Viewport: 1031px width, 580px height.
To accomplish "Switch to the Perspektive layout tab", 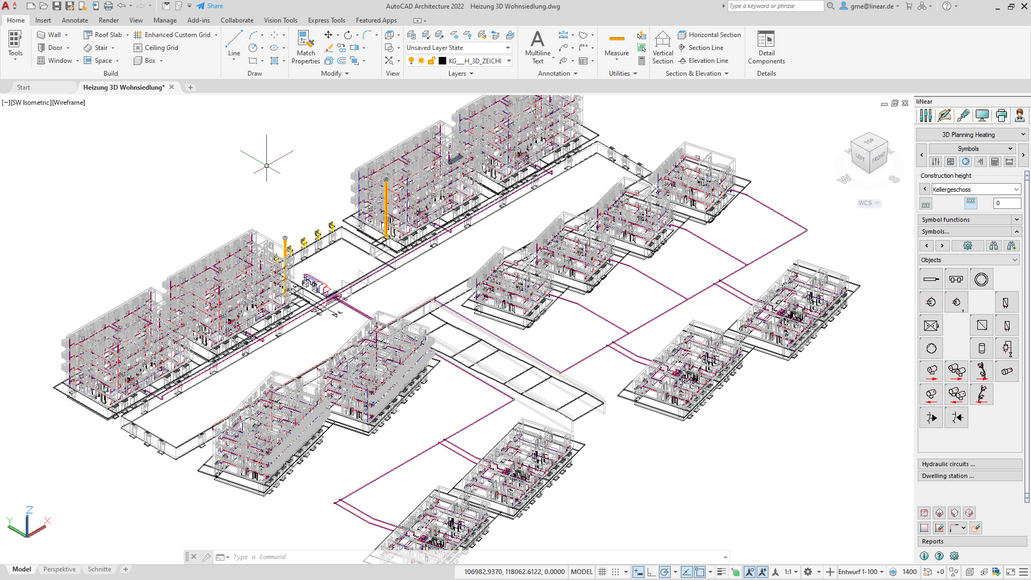I will (59, 569).
